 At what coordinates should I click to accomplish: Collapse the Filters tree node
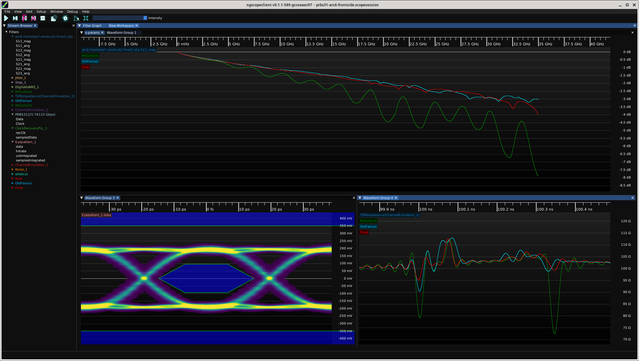tap(7, 32)
